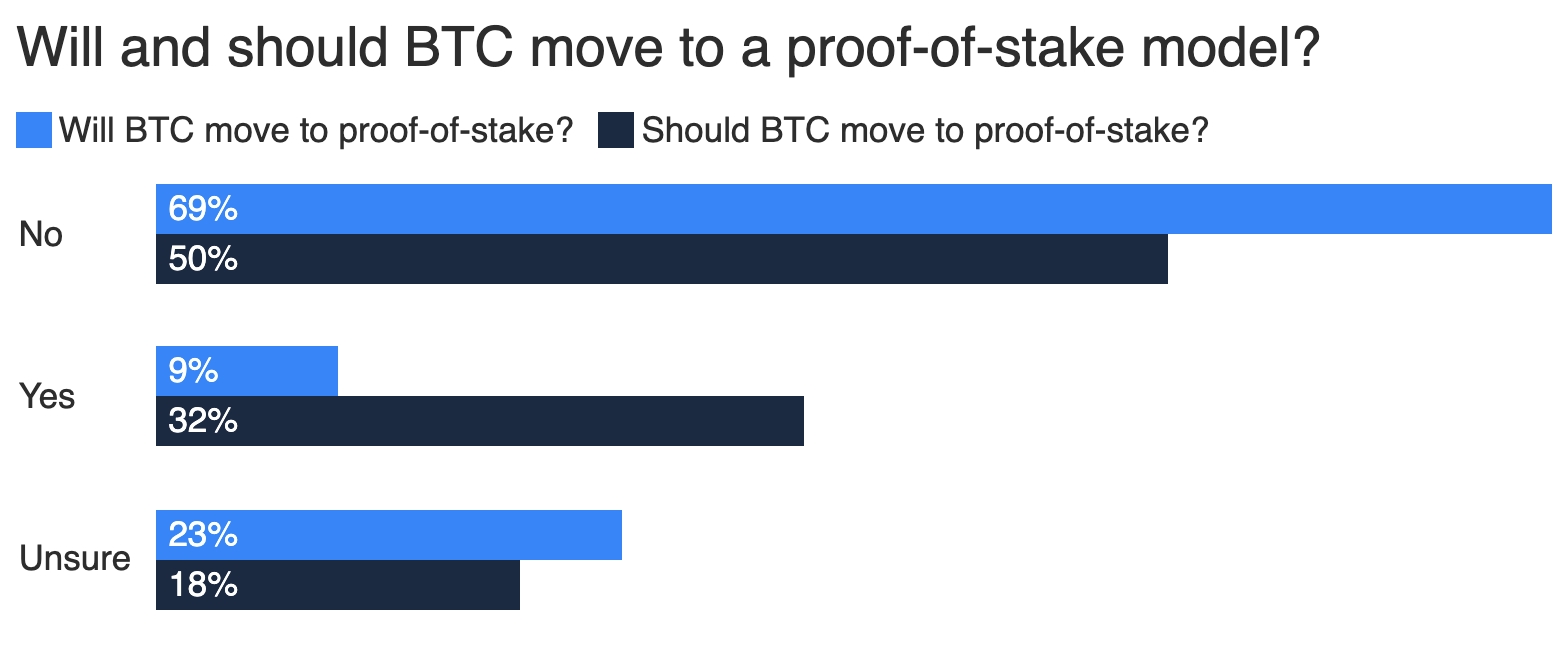Viewport: 1560px width, 648px height.
Task: Click the chart title about proof-of-stake
Action: (668, 48)
